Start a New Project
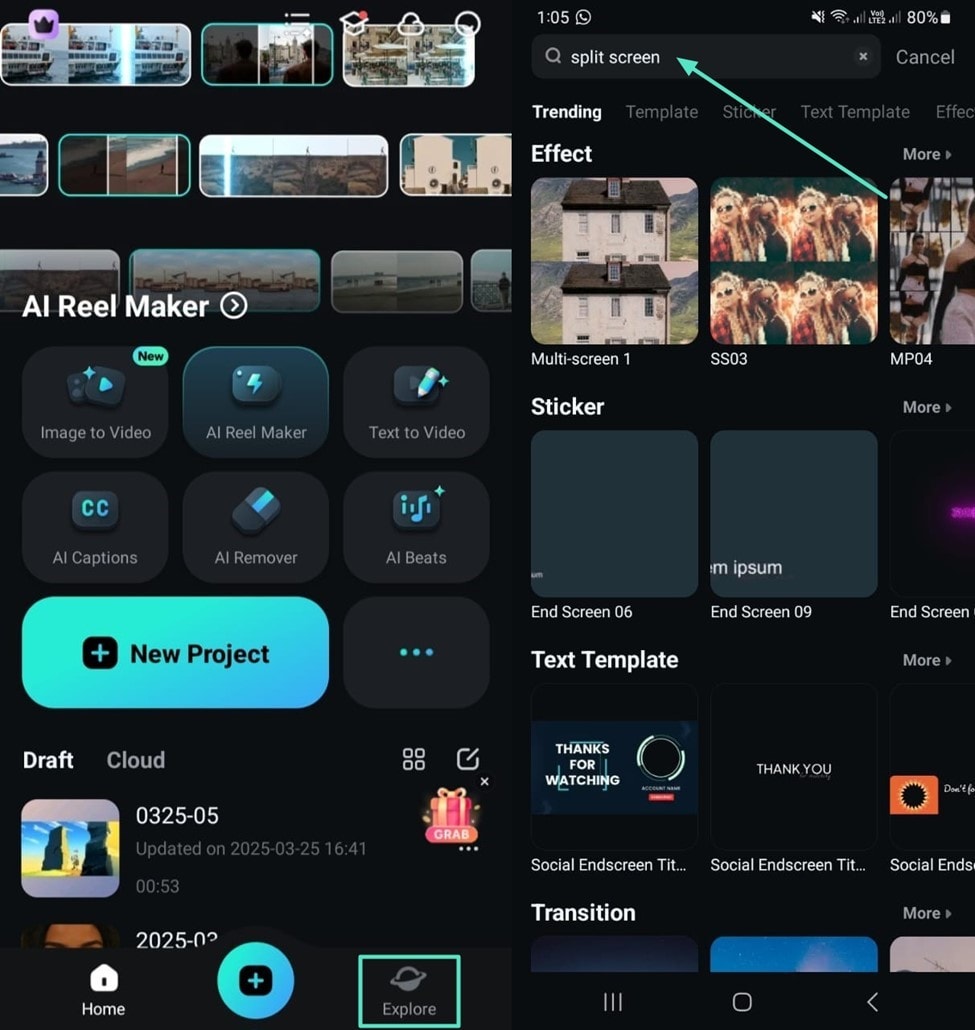 (175, 652)
